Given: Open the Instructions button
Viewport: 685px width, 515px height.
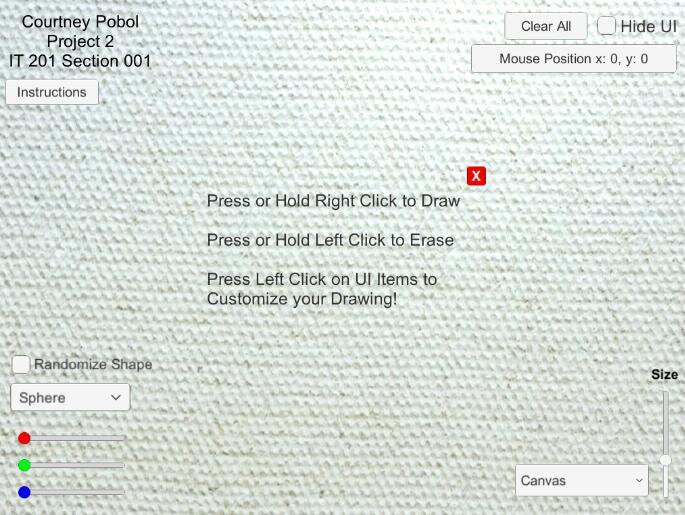Looking at the screenshot, I should click(x=52, y=92).
